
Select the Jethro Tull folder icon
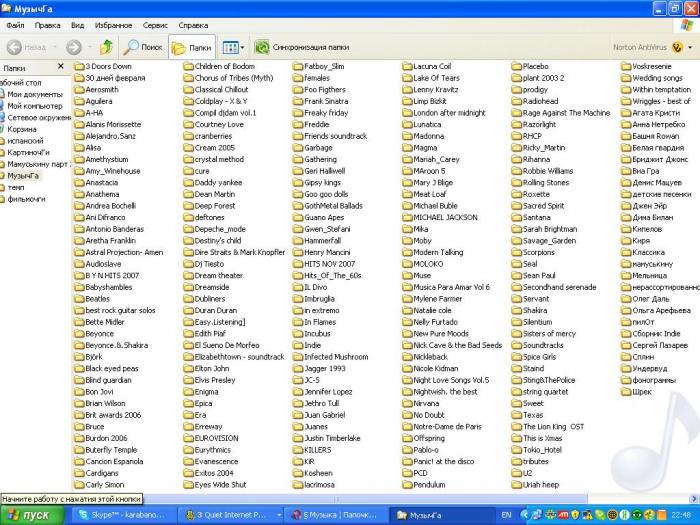pos(298,403)
